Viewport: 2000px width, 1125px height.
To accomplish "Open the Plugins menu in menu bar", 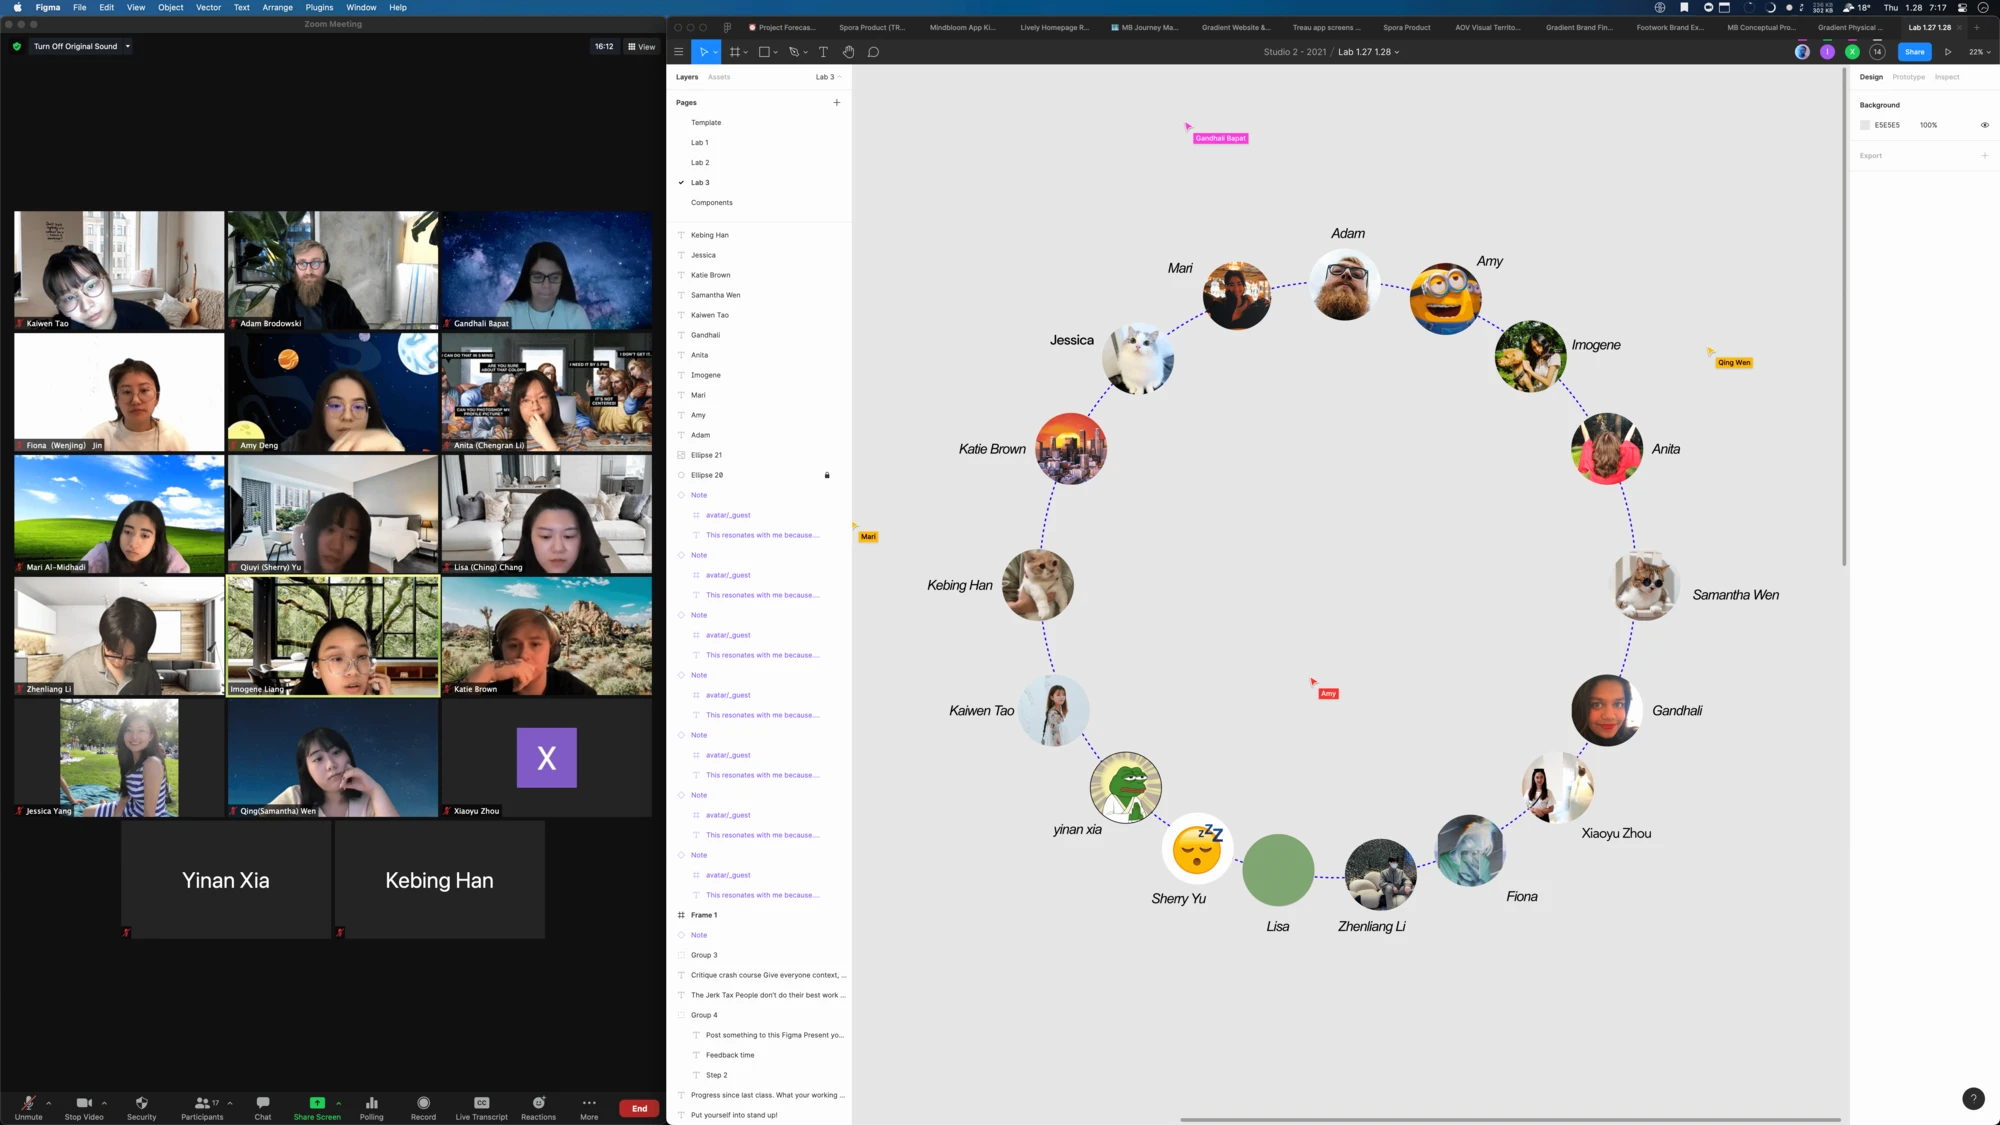I will pos(319,7).
